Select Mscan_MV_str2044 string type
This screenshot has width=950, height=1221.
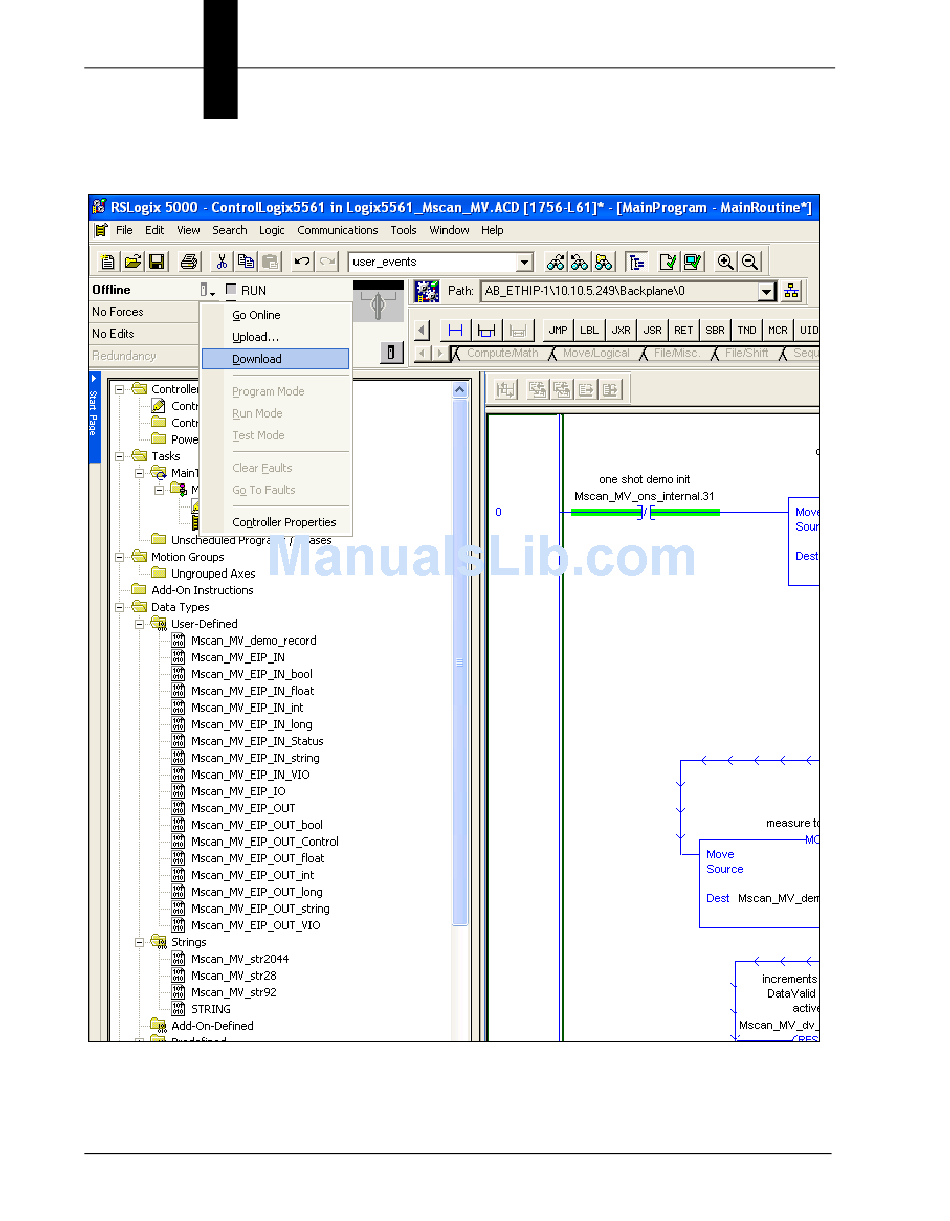239,959
